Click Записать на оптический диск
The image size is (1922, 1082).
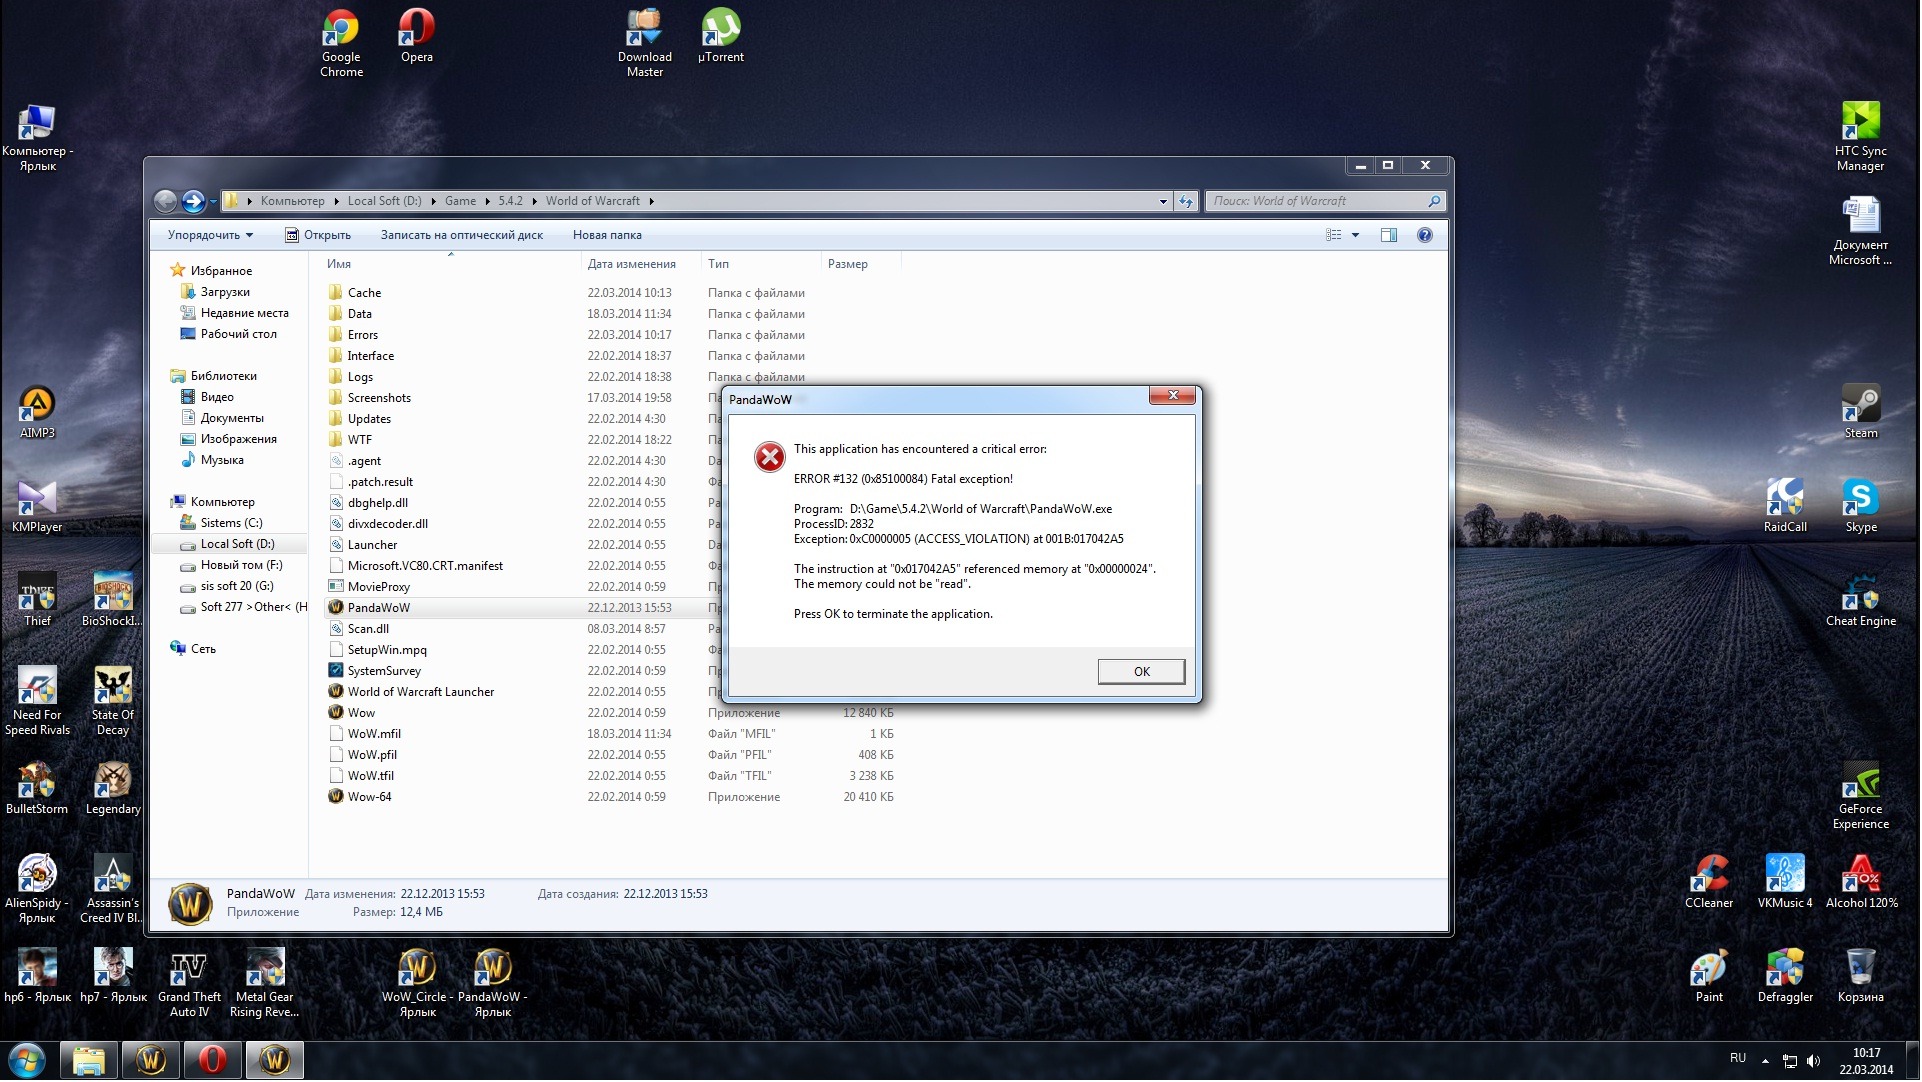click(x=462, y=235)
